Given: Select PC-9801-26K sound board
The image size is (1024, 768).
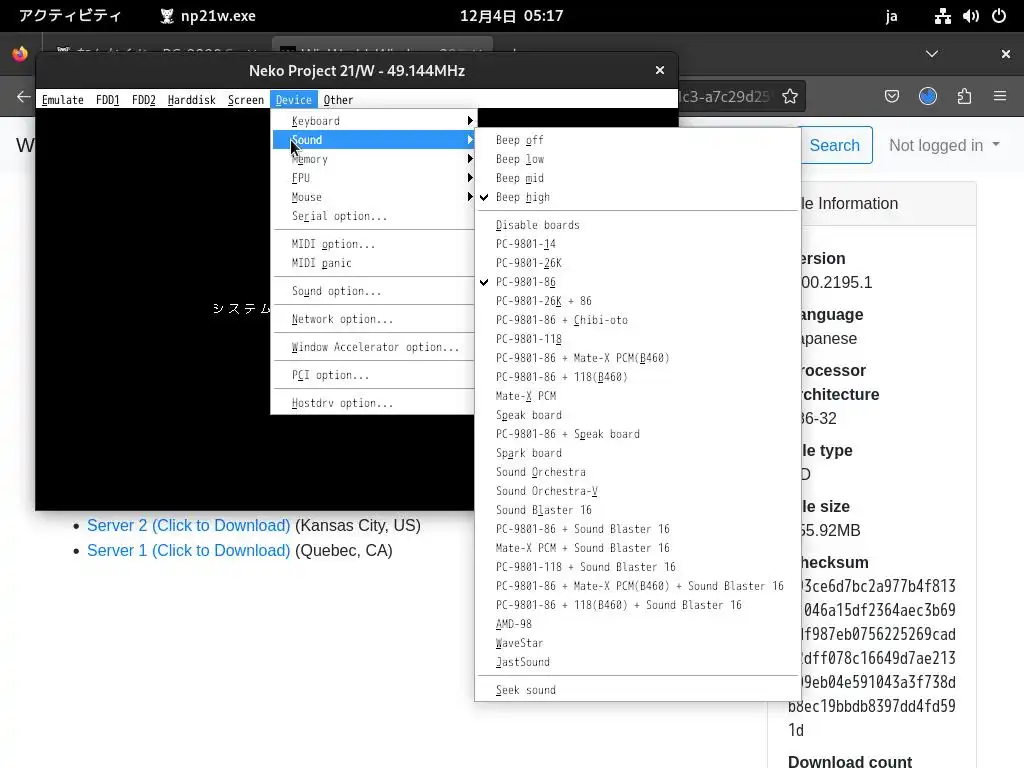Looking at the screenshot, I should (637, 263).
